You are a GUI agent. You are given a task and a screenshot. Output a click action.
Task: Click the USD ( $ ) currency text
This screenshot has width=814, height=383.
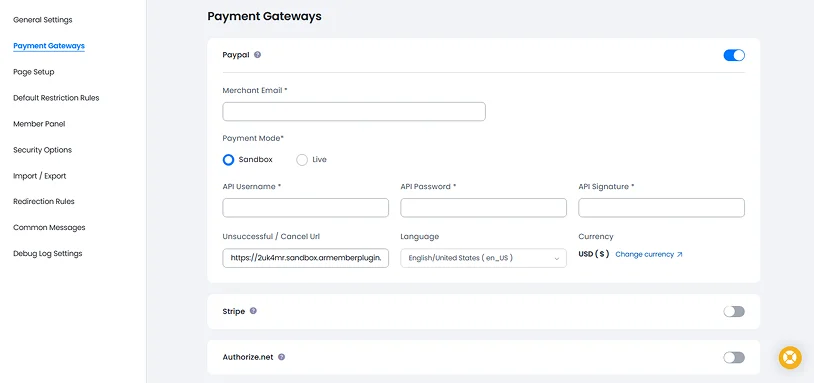click(x=594, y=254)
